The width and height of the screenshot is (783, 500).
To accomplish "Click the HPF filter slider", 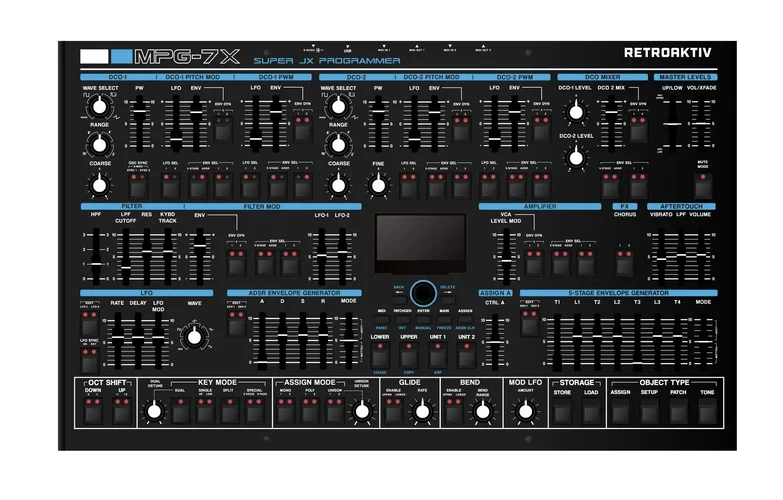I will 95,256.
